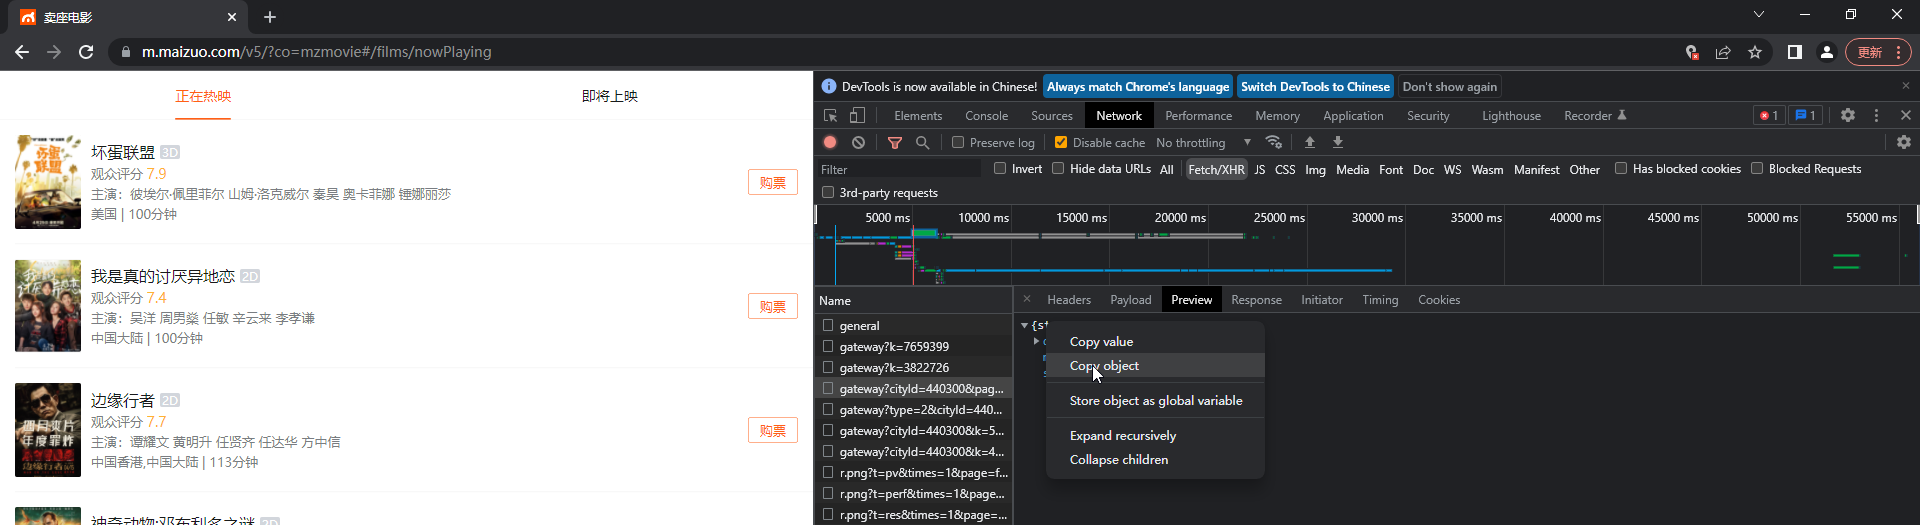Viewport: 1920px width, 525px height.
Task: Open DevTools customize three-dot menu
Action: tap(1876, 116)
